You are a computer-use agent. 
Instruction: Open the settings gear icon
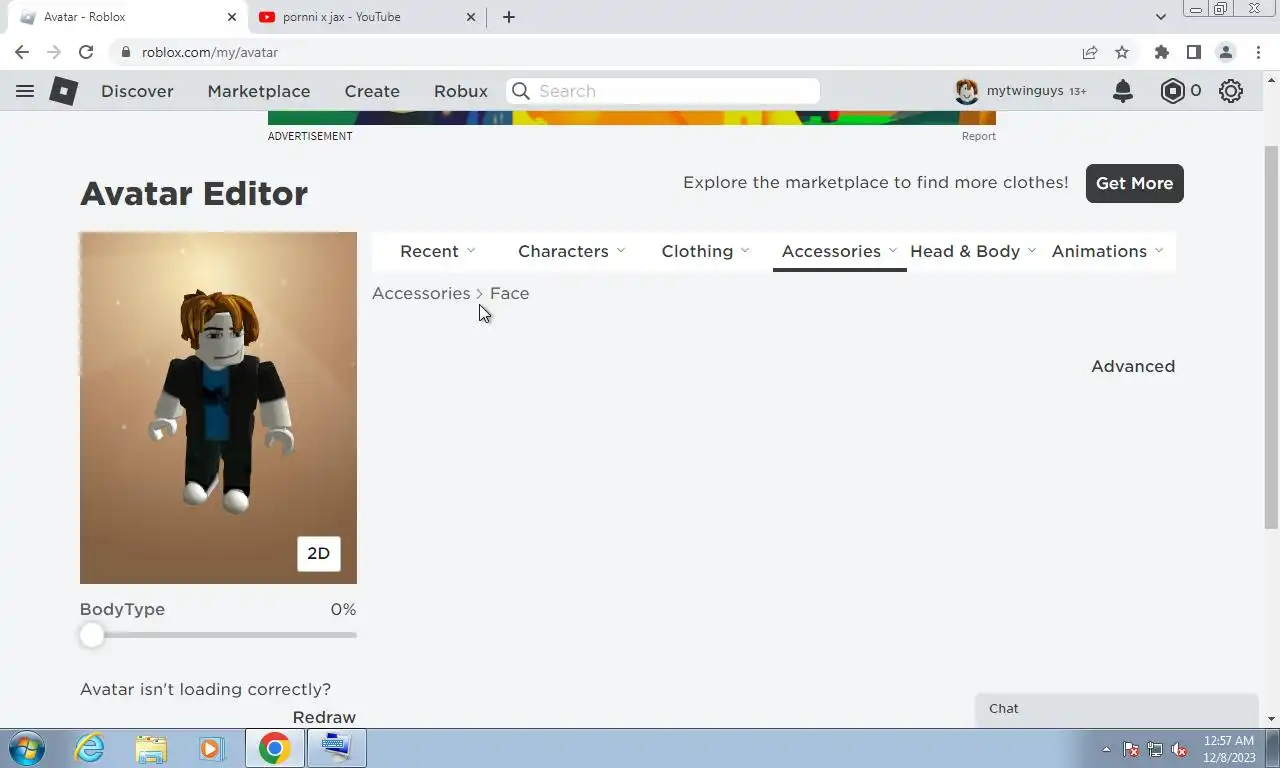(1231, 91)
